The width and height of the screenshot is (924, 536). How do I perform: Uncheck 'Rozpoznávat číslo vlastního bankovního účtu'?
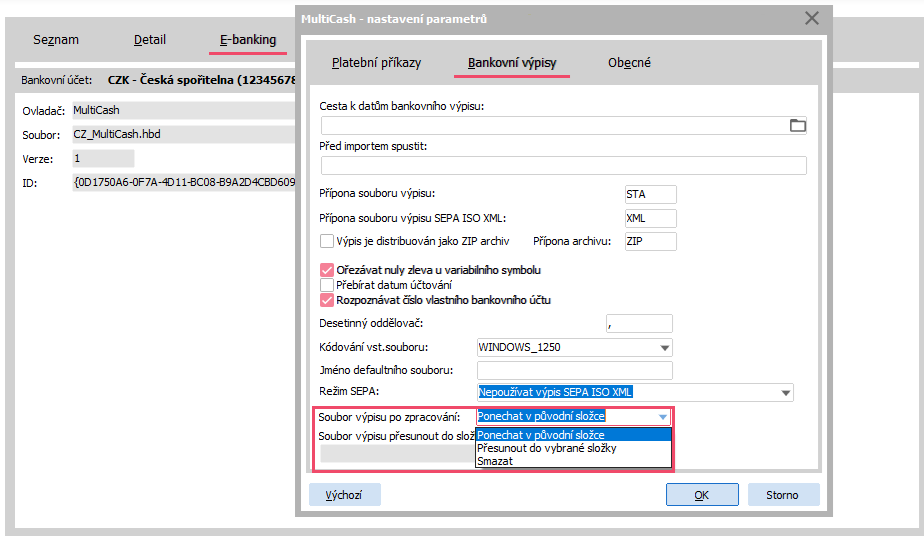point(326,300)
